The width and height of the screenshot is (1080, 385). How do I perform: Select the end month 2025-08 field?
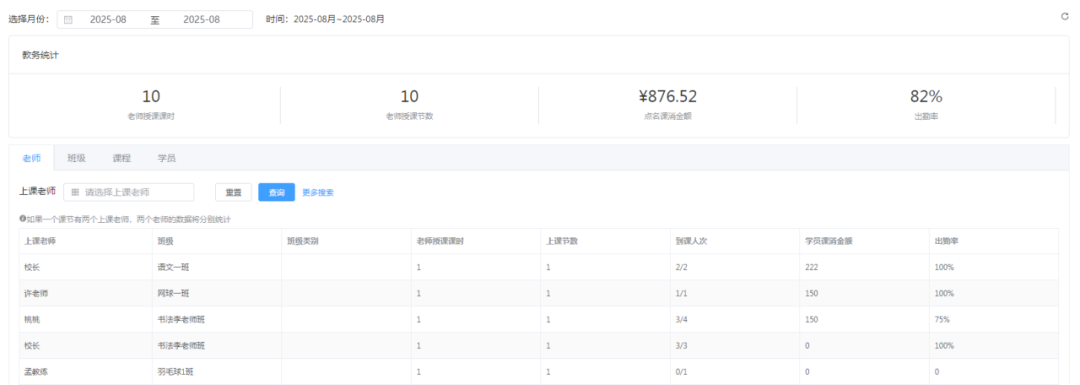pyautogui.click(x=201, y=20)
